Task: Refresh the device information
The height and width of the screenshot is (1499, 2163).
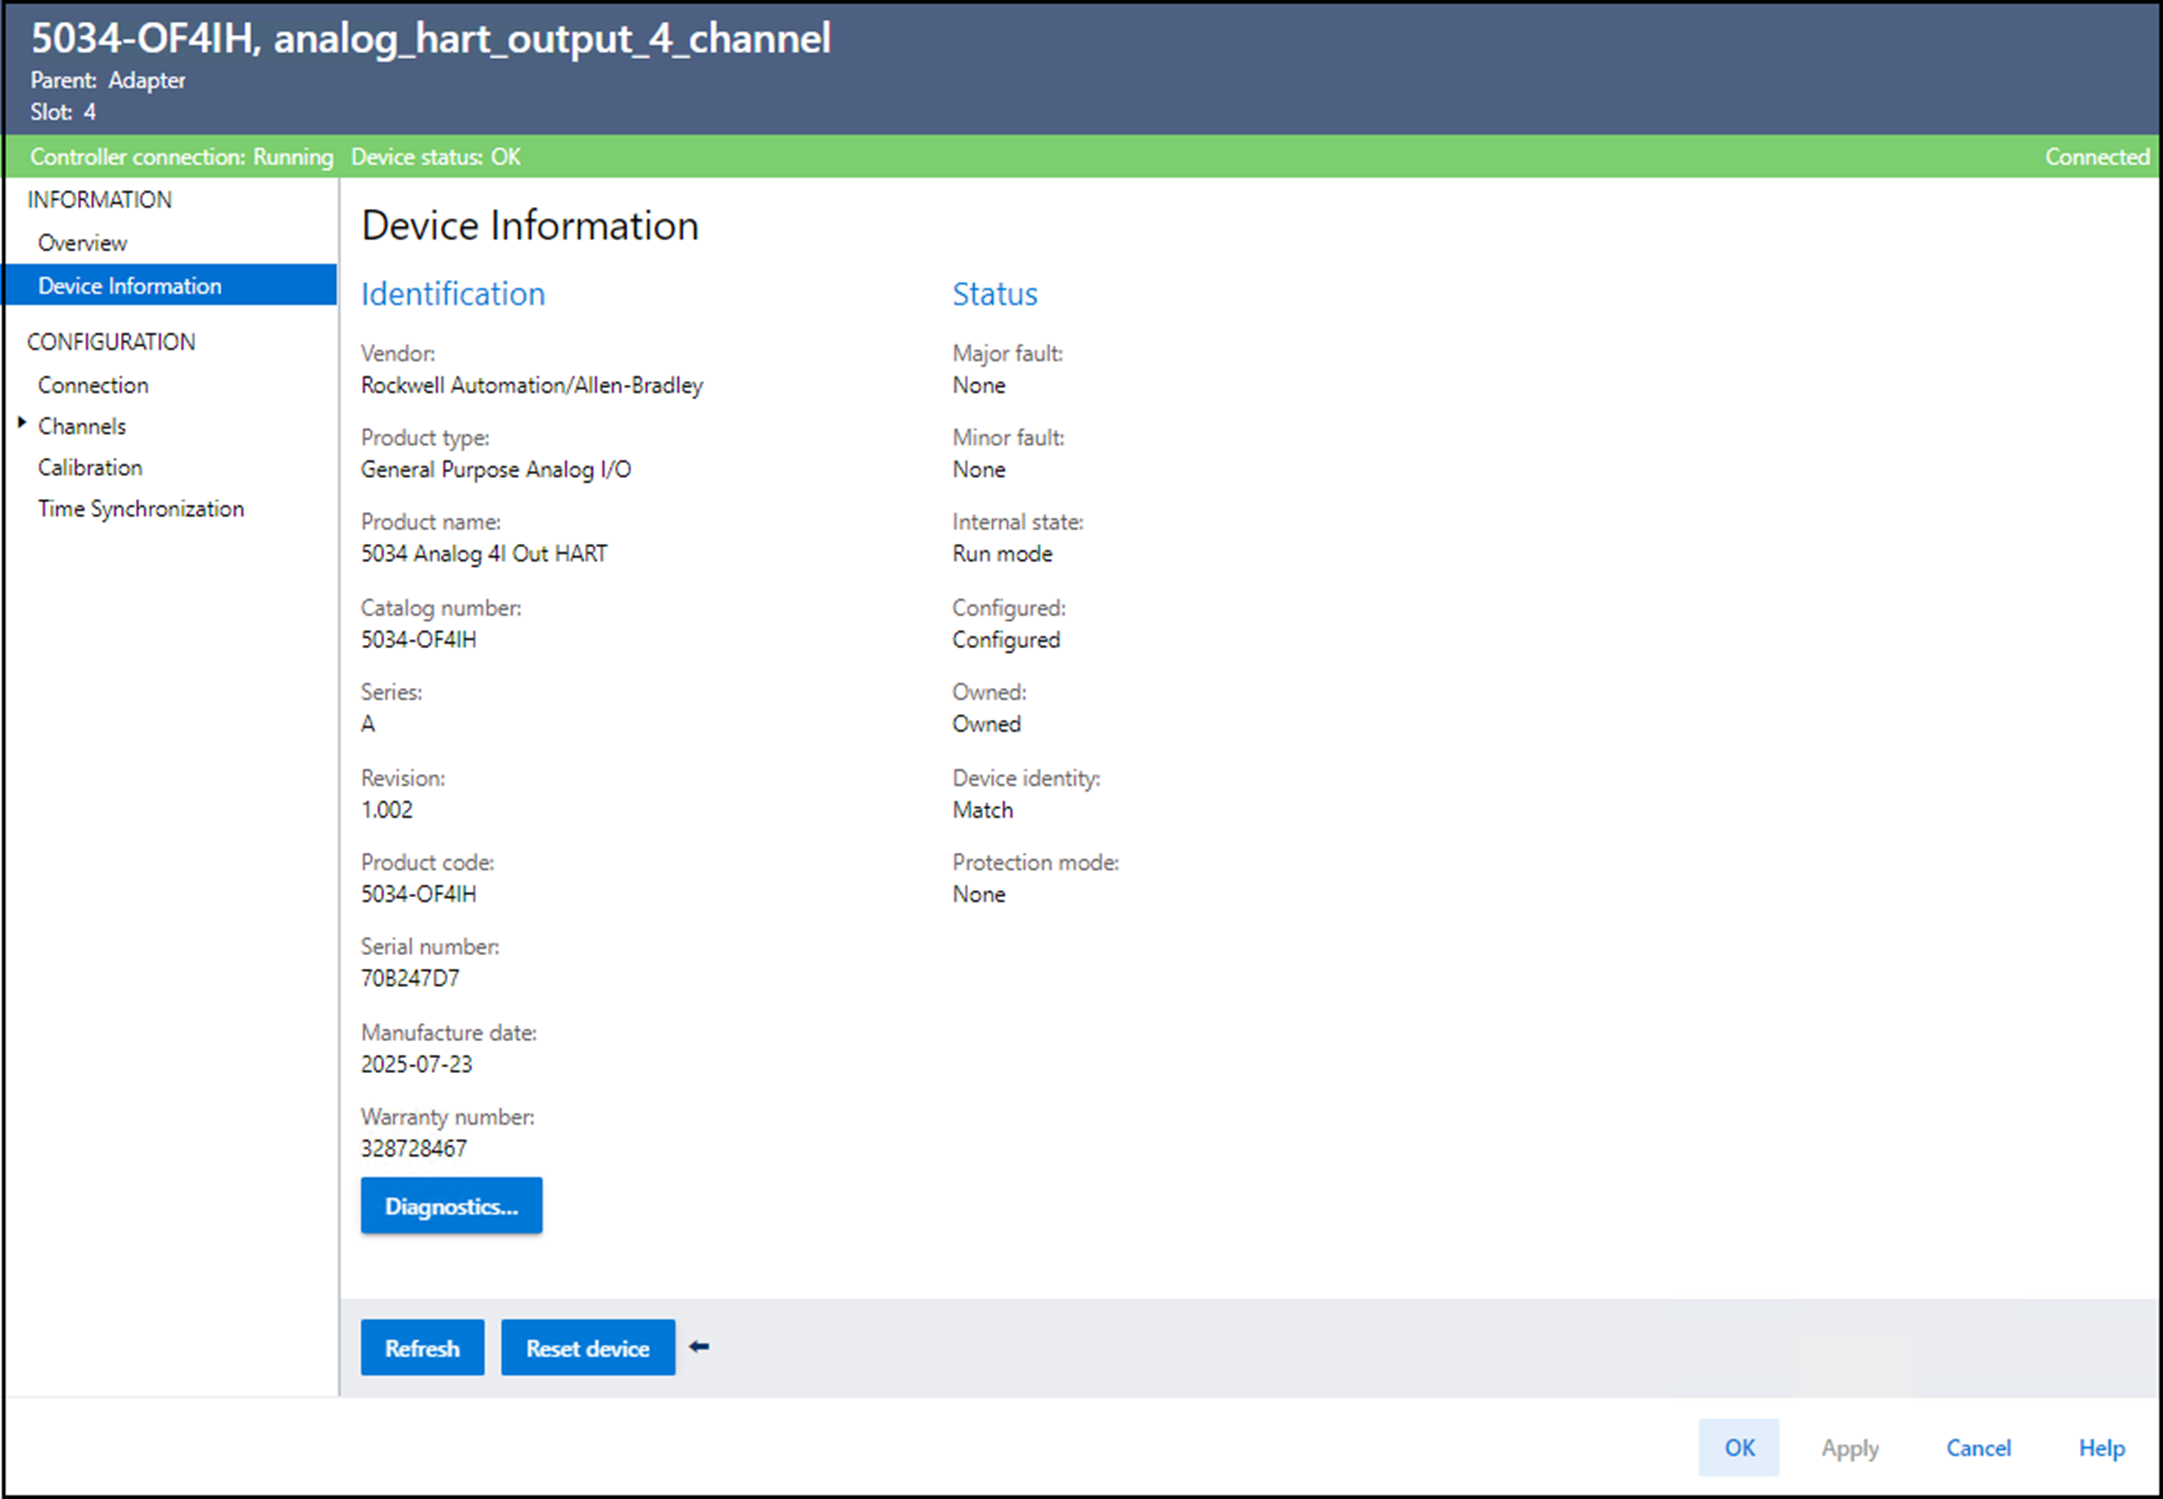Action: tap(422, 1348)
